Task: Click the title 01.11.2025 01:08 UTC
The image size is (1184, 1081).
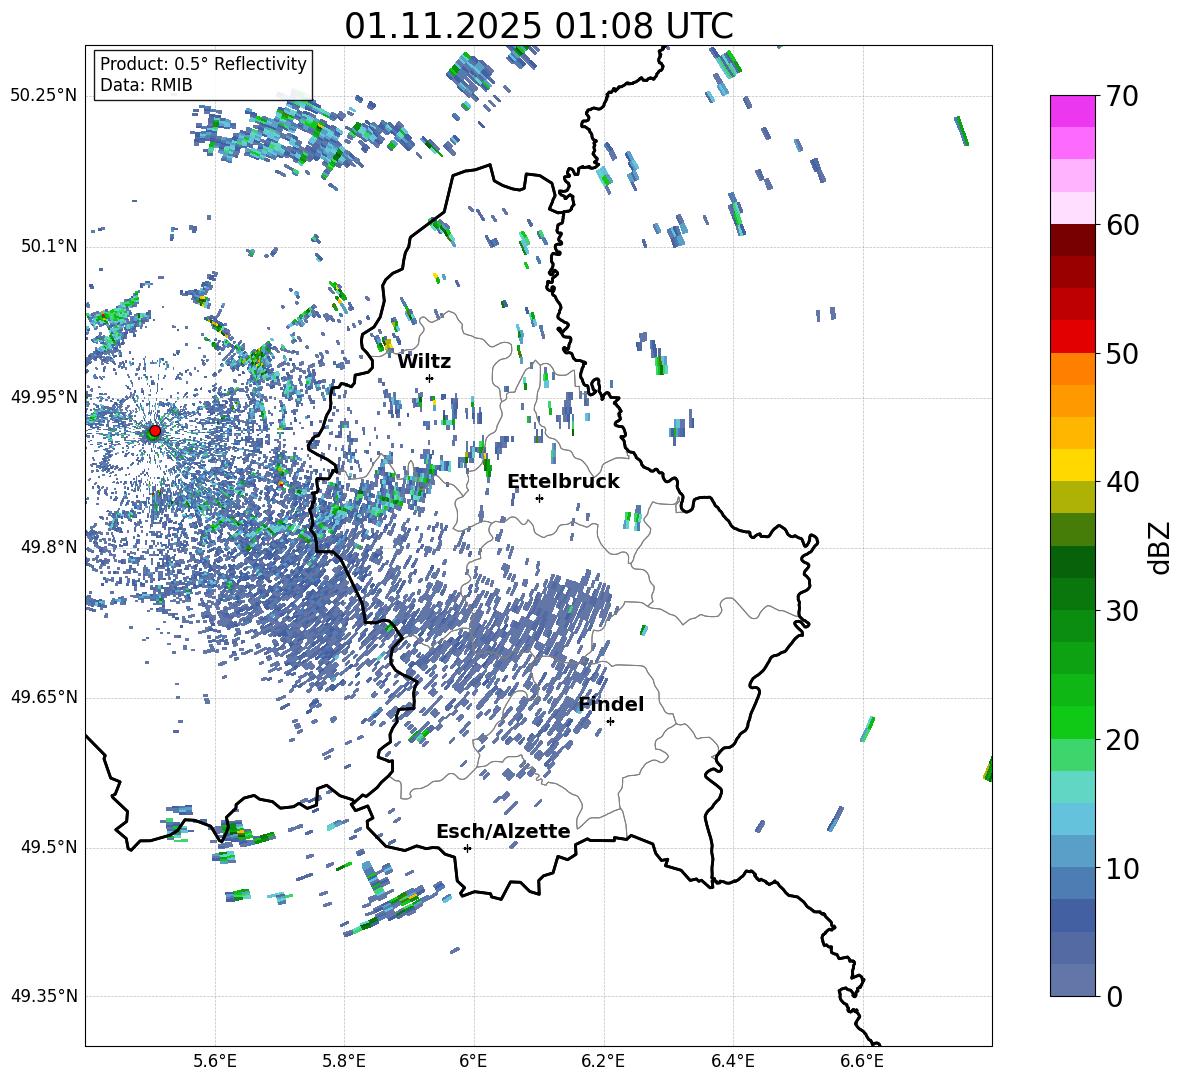Action: 539,26
